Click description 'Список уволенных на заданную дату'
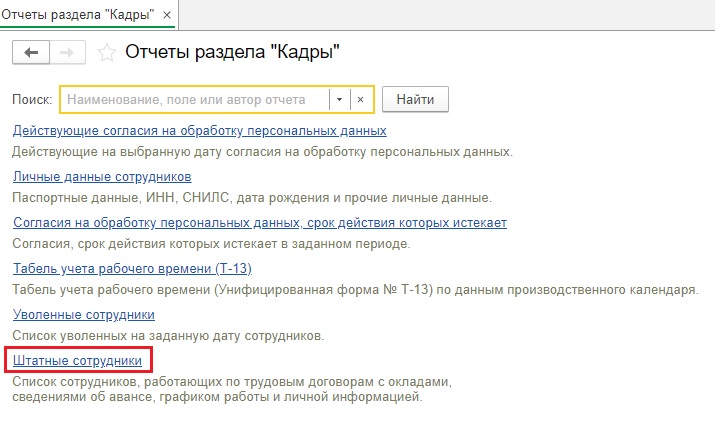Viewport: 715px width, 424px height. pos(168,336)
